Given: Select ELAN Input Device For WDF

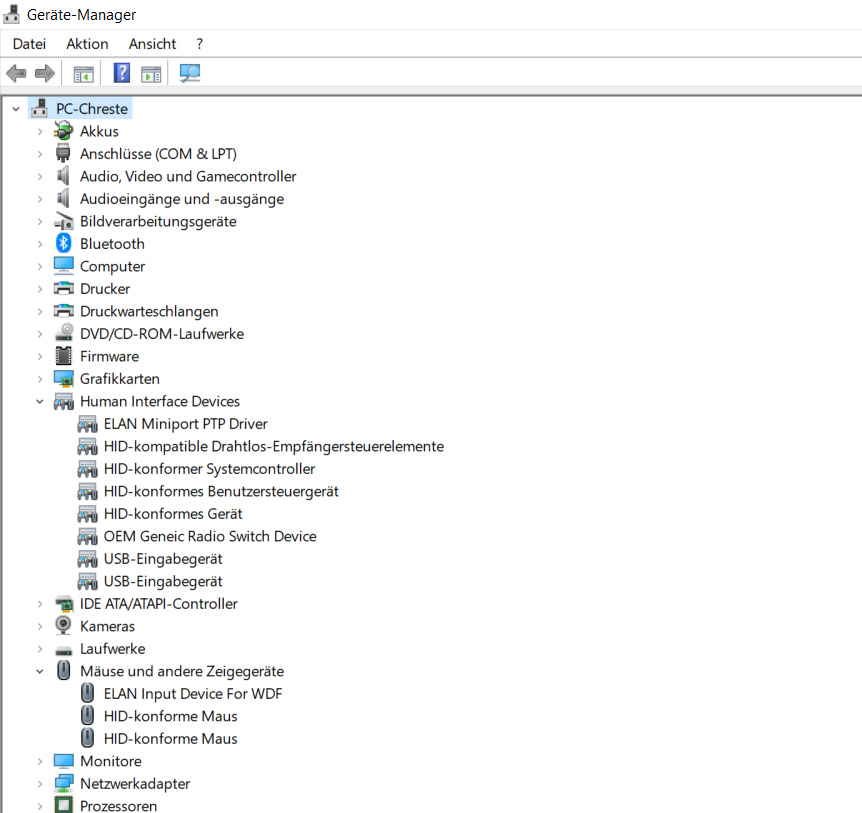Looking at the screenshot, I should [192, 694].
